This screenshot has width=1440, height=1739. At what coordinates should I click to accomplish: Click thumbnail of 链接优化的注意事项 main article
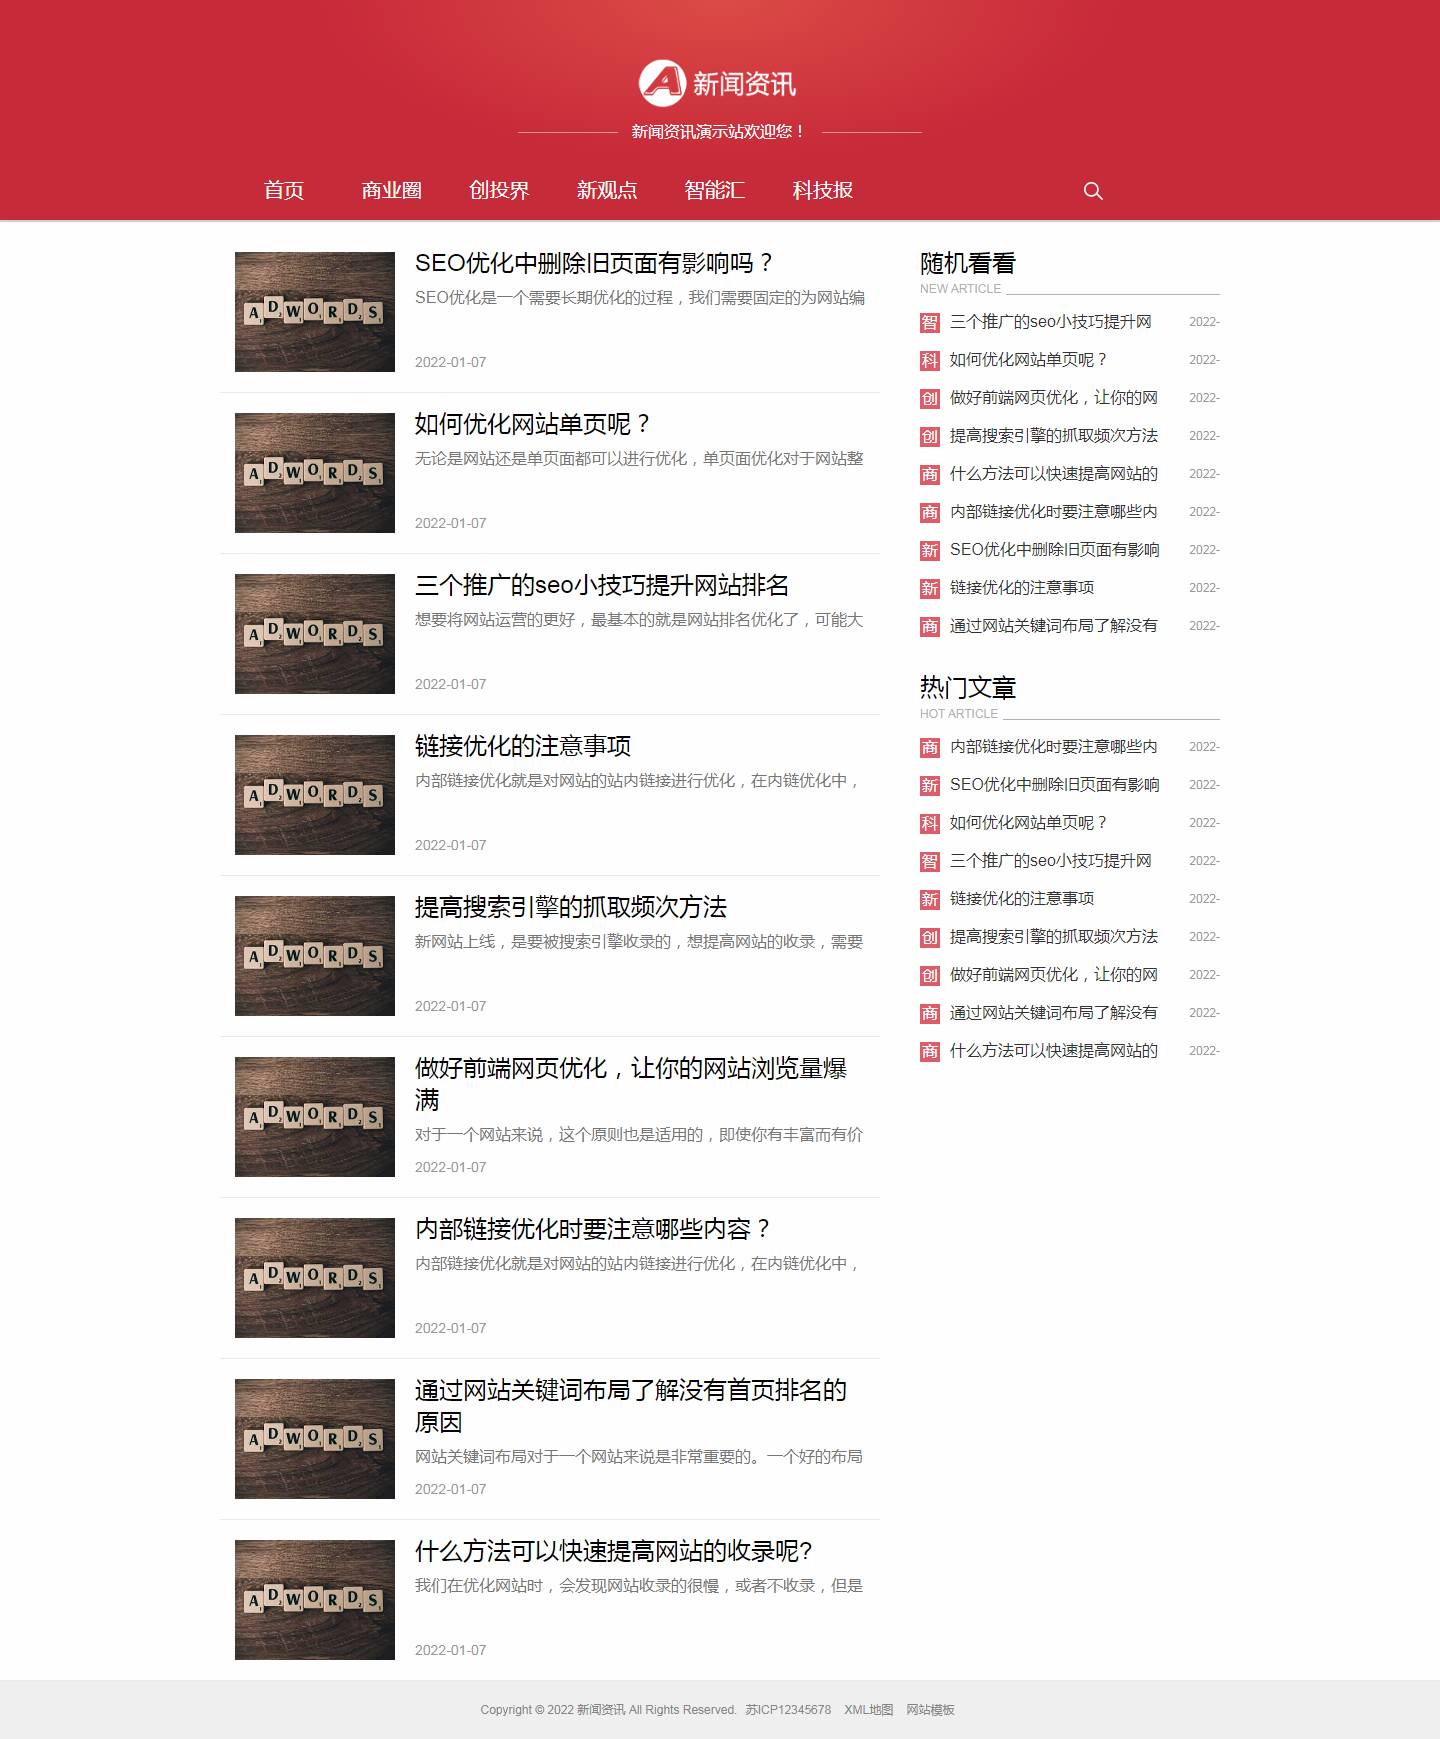(x=315, y=795)
